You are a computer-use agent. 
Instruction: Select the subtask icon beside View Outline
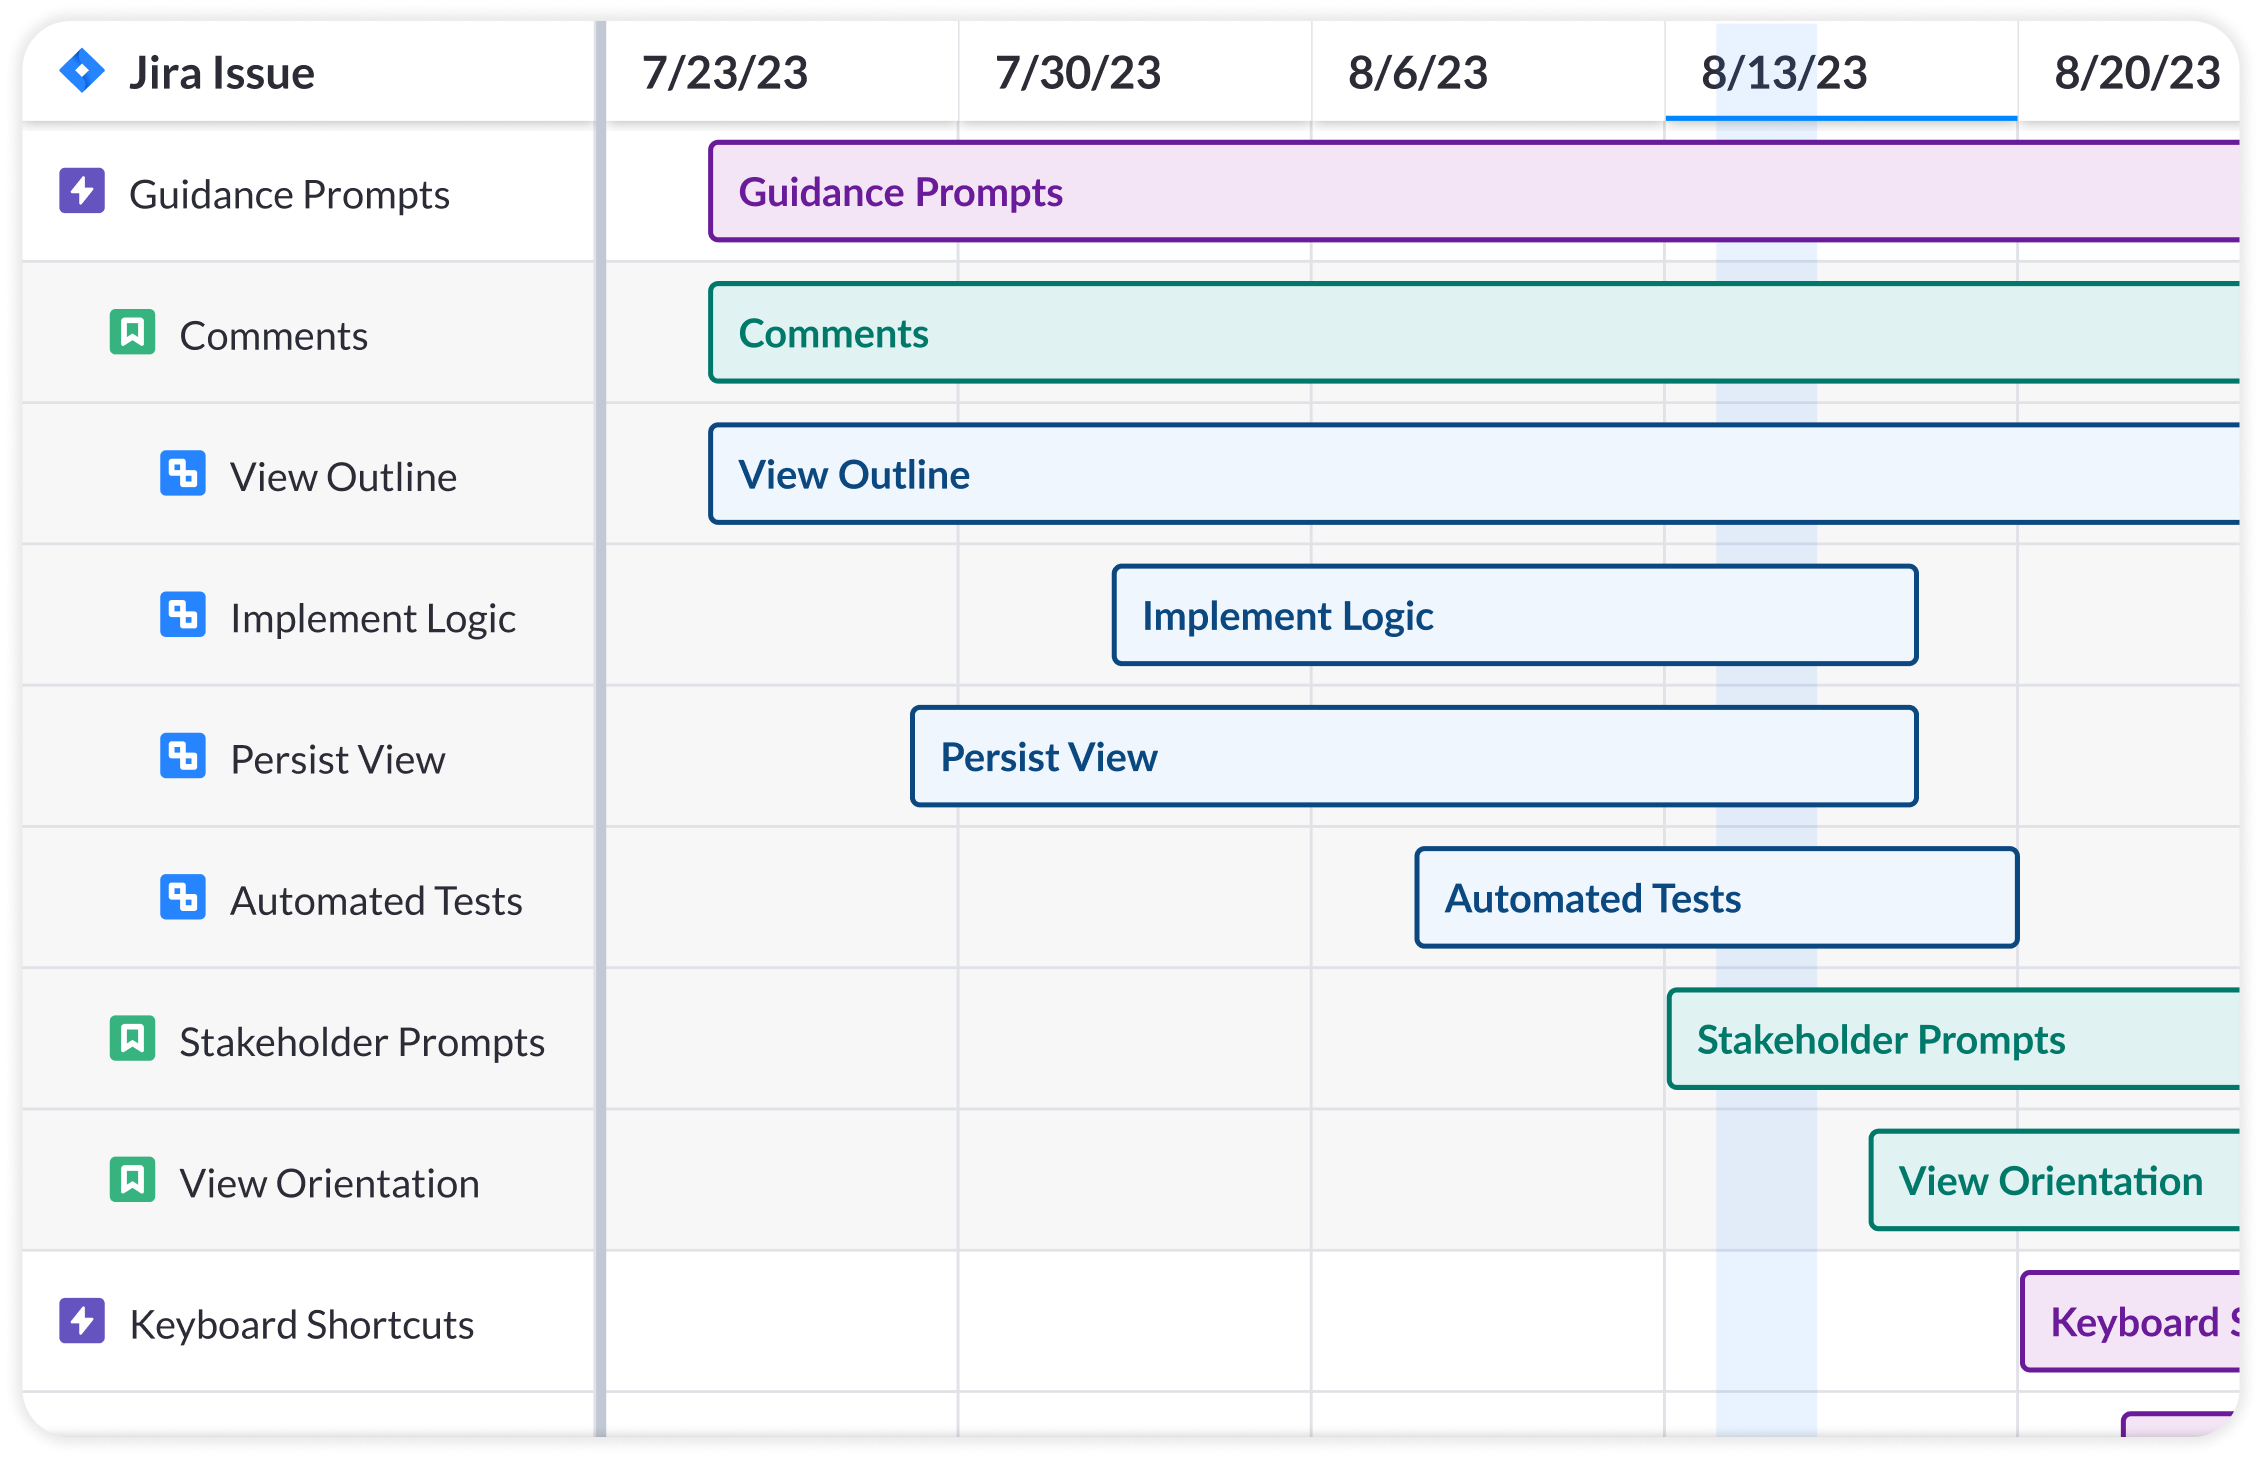point(182,475)
